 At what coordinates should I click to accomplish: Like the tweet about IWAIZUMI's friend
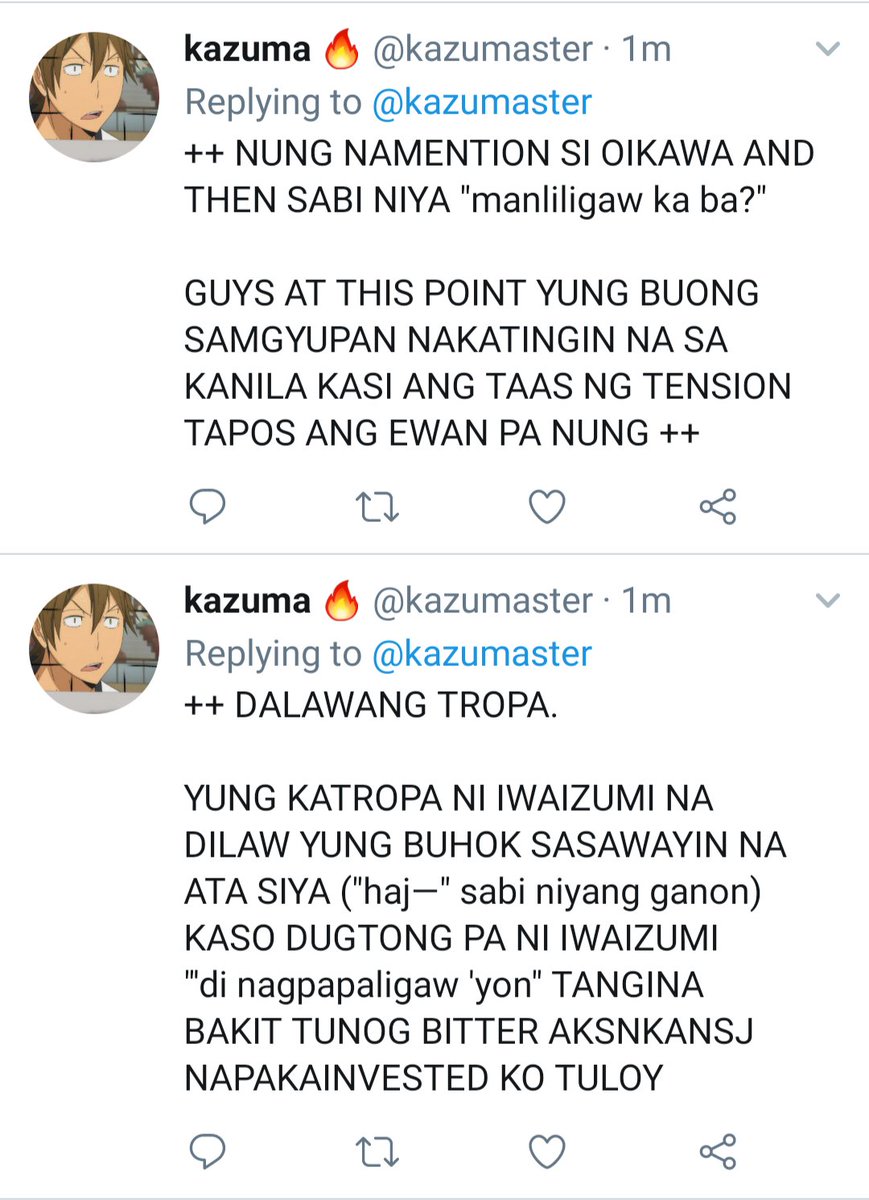(x=547, y=1152)
